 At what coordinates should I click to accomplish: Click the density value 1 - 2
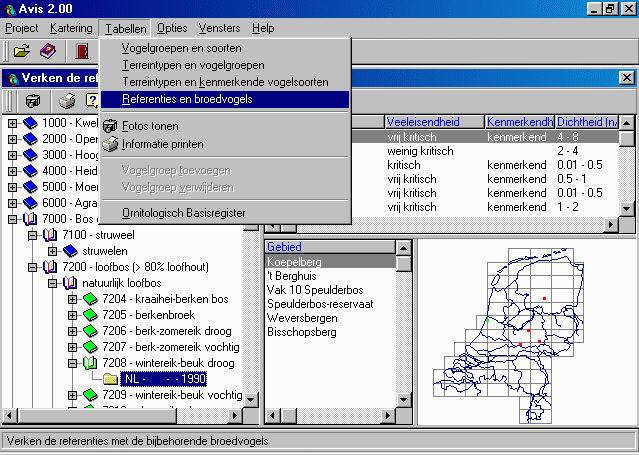568,207
